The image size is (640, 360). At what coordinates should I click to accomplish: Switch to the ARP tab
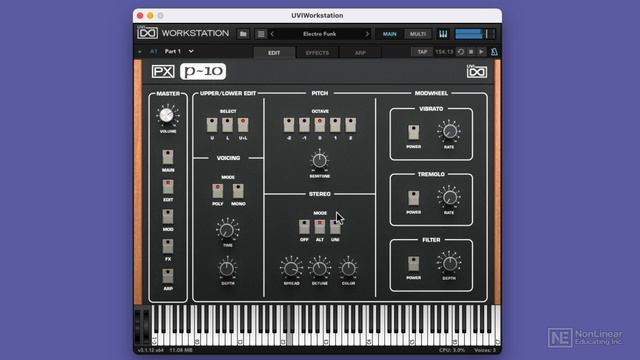click(x=360, y=53)
